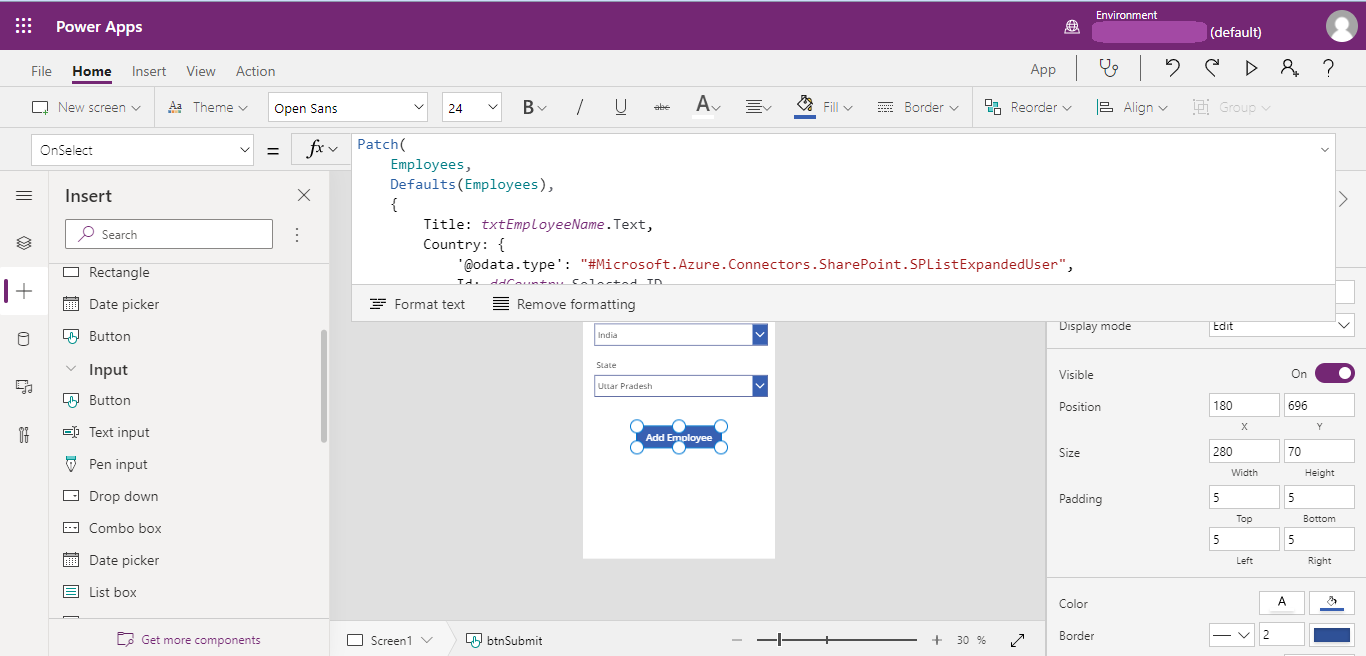Expand the New screen dropdown

(87, 107)
